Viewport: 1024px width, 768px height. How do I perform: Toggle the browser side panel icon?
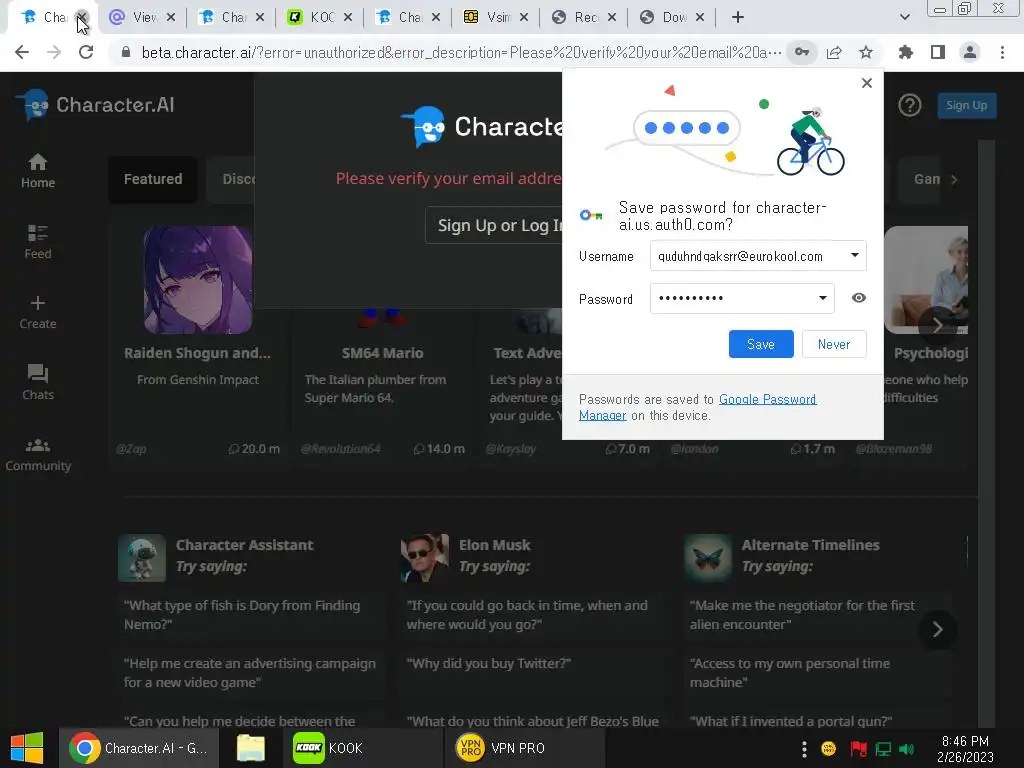[x=938, y=52]
